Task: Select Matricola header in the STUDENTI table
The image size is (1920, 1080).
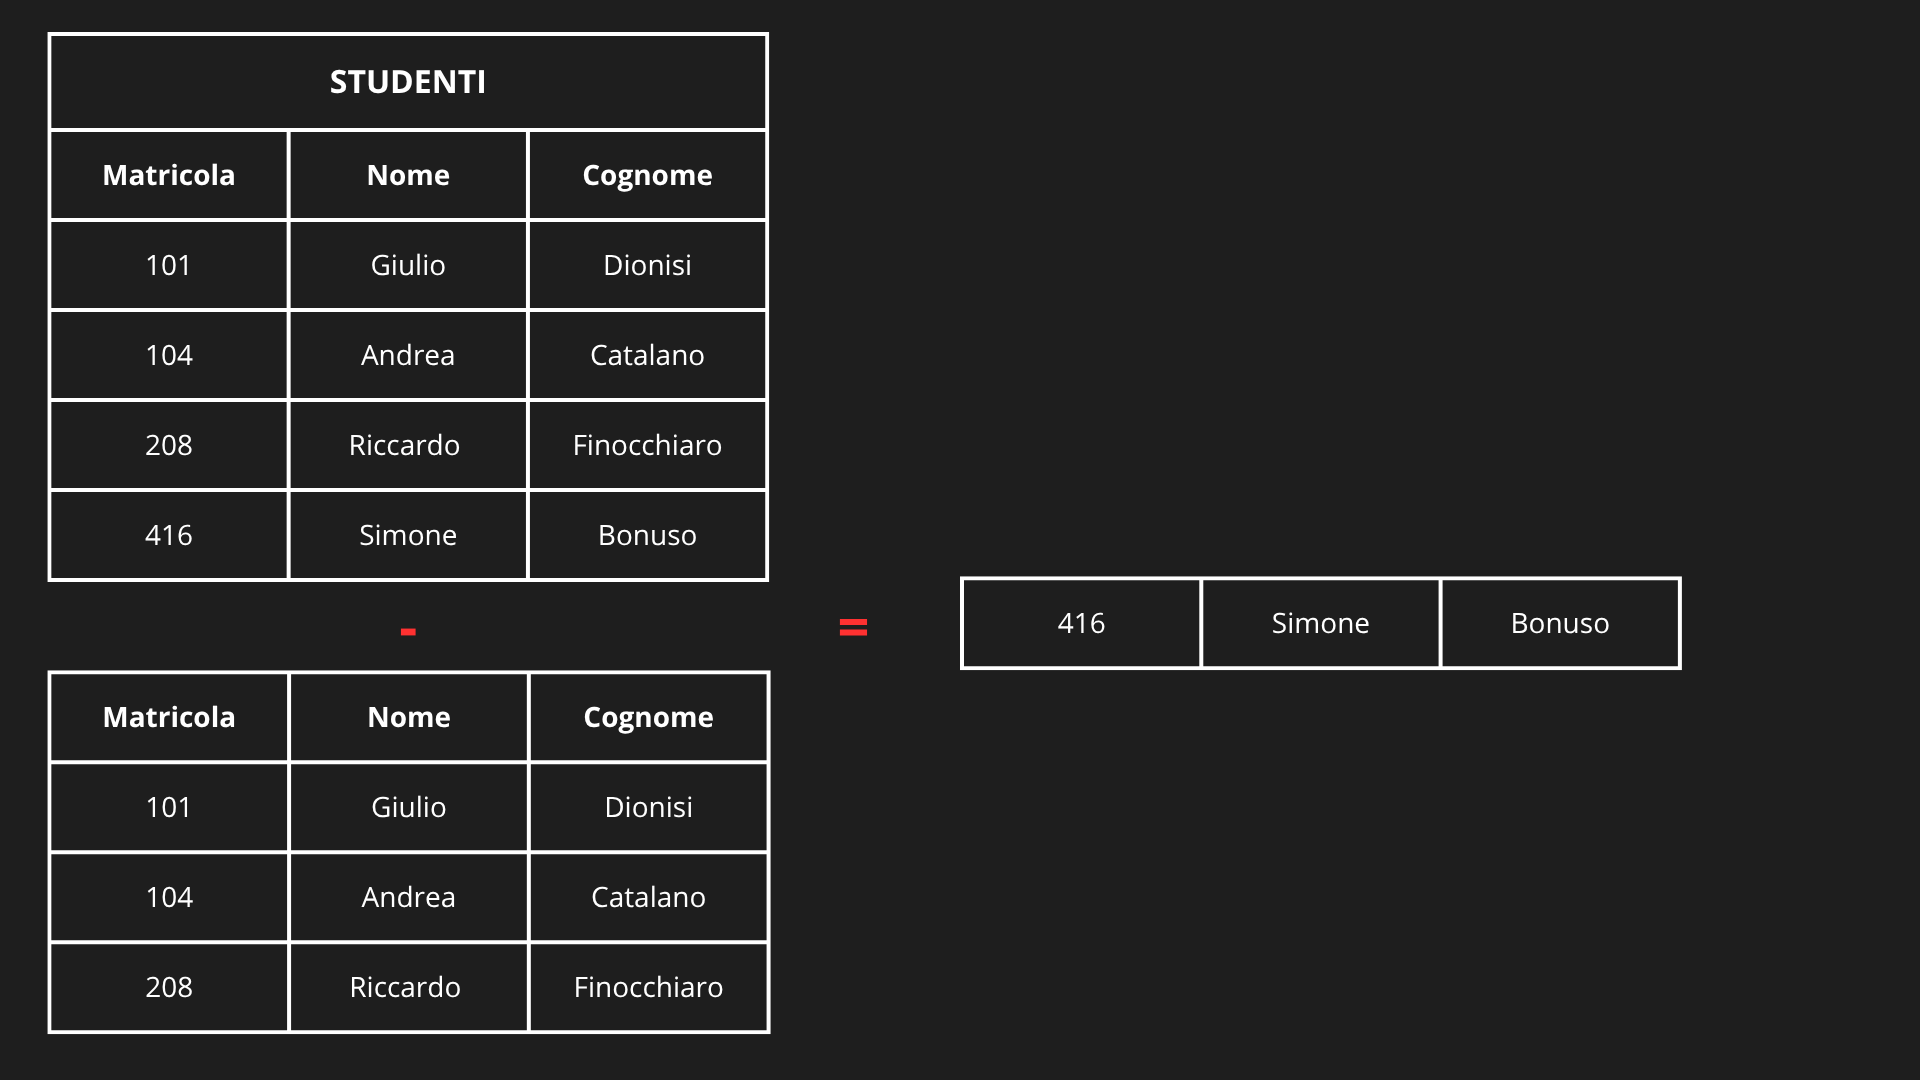Action: (x=168, y=175)
